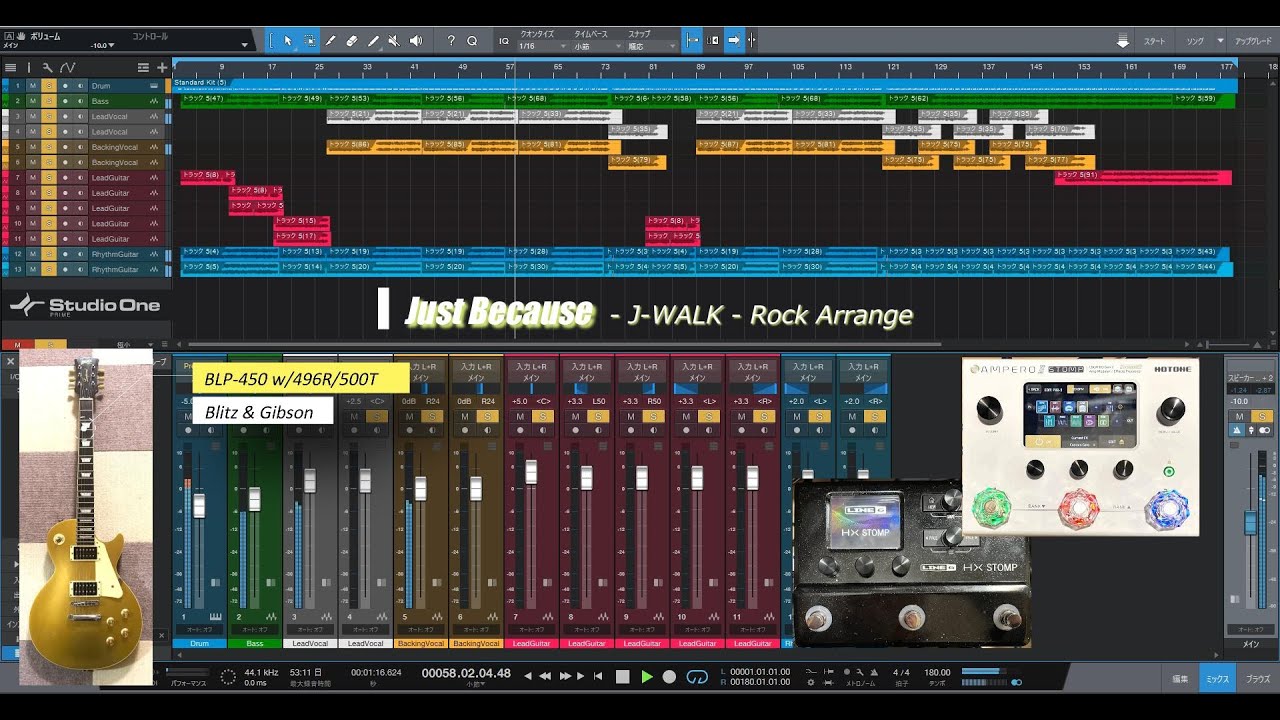Image resolution: width=1280 pixels, height=720 pixels.
Task: Select LeadGuitar clip 5(91)
Action: click(1143, 177)
